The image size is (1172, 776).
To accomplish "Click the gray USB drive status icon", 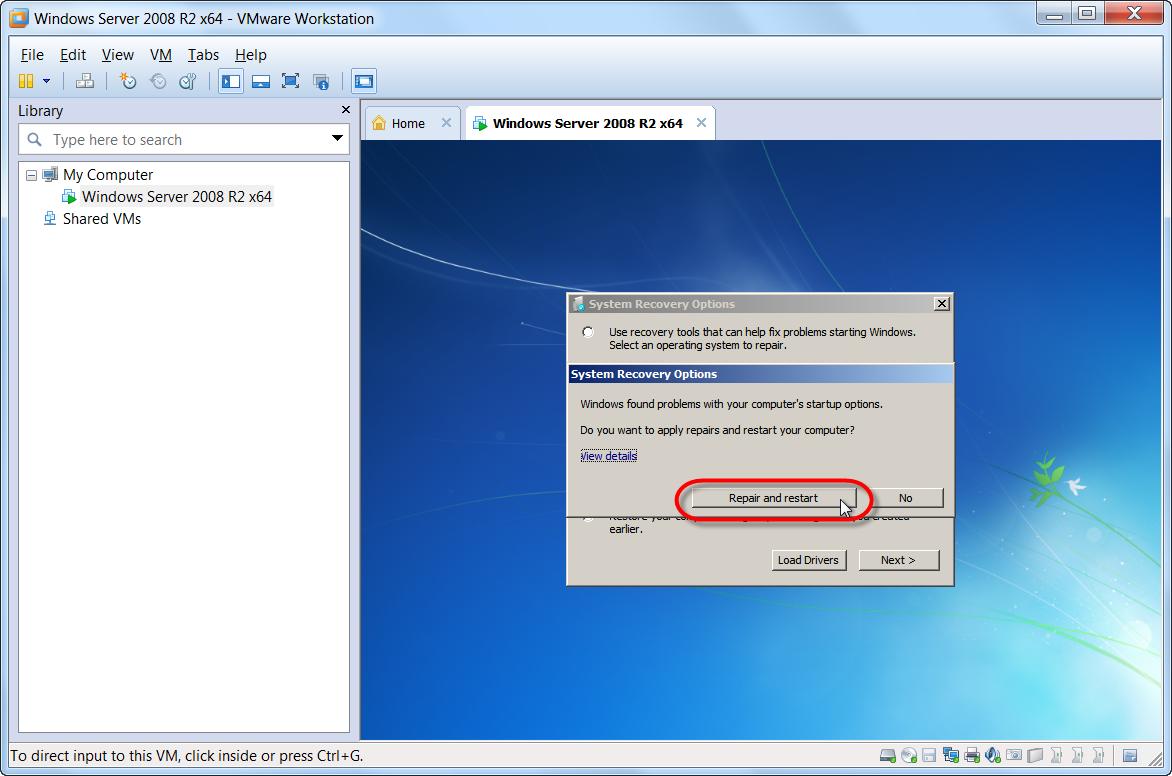I will pyautogui.click(x=1035, y=755).
